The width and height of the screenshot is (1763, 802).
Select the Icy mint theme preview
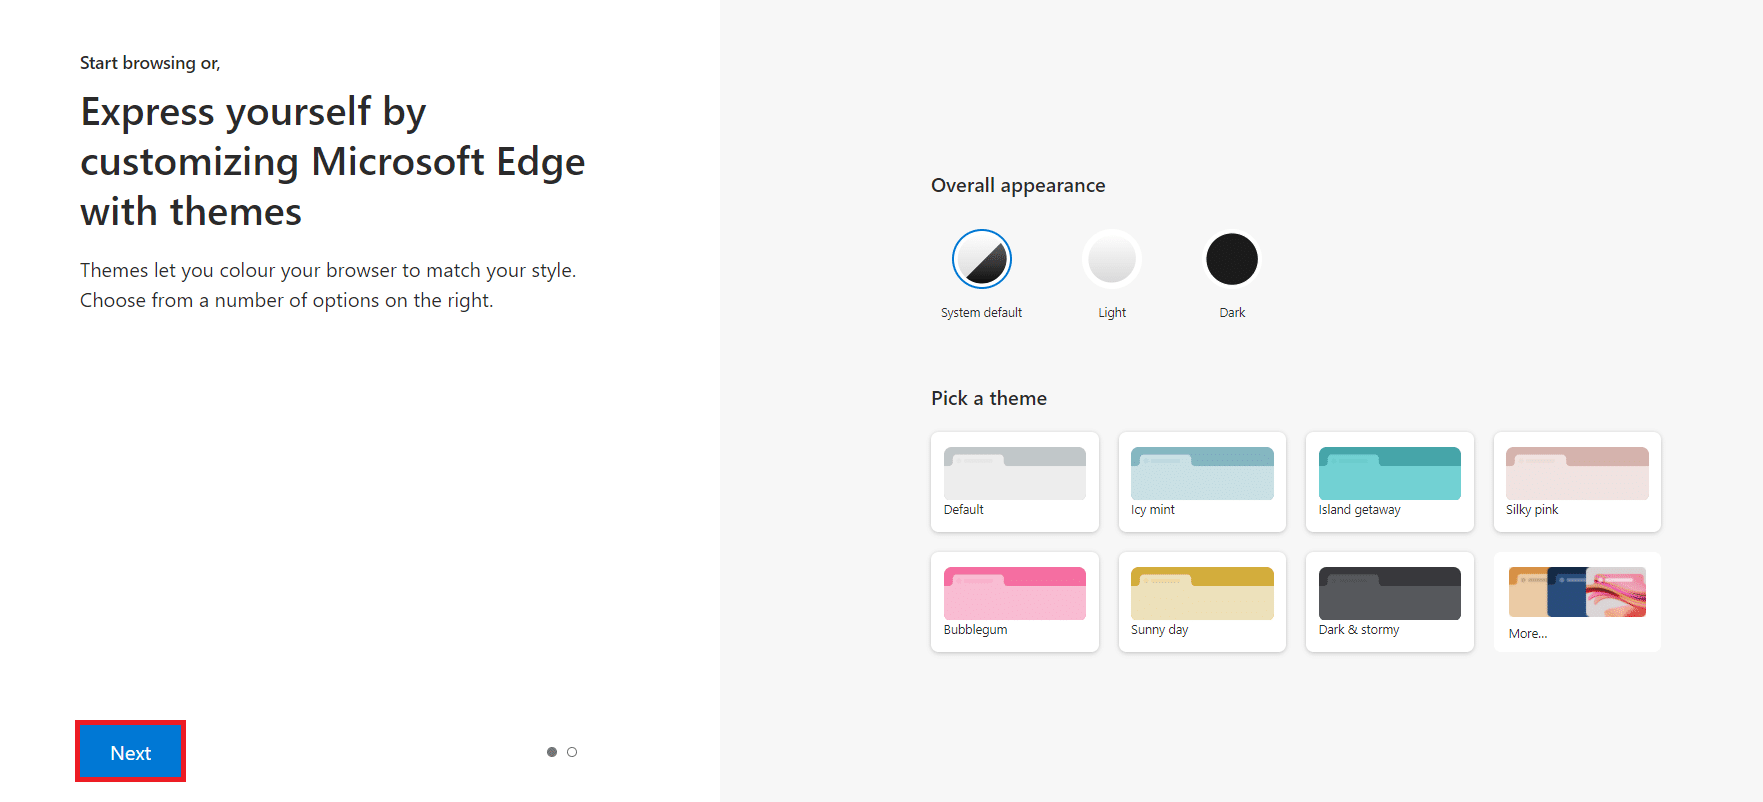pos(1201,473)
